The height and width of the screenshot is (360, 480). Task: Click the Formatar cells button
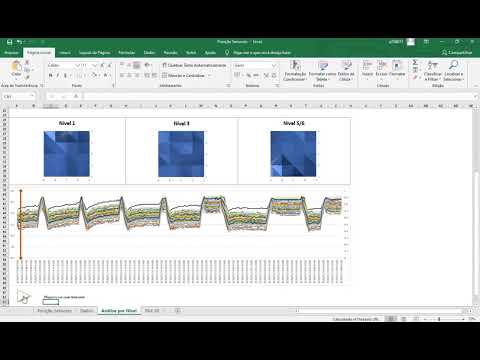pos(397,69)
